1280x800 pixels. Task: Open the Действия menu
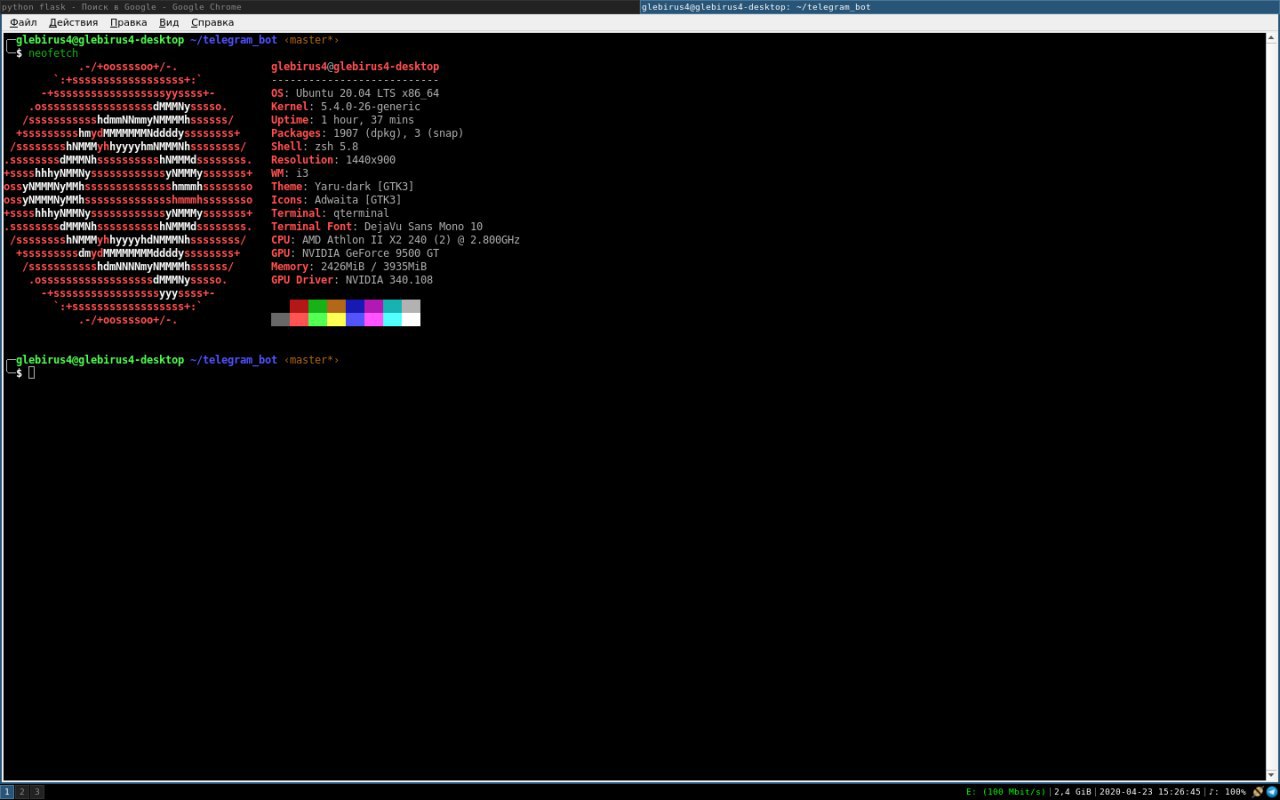point(73,22)
